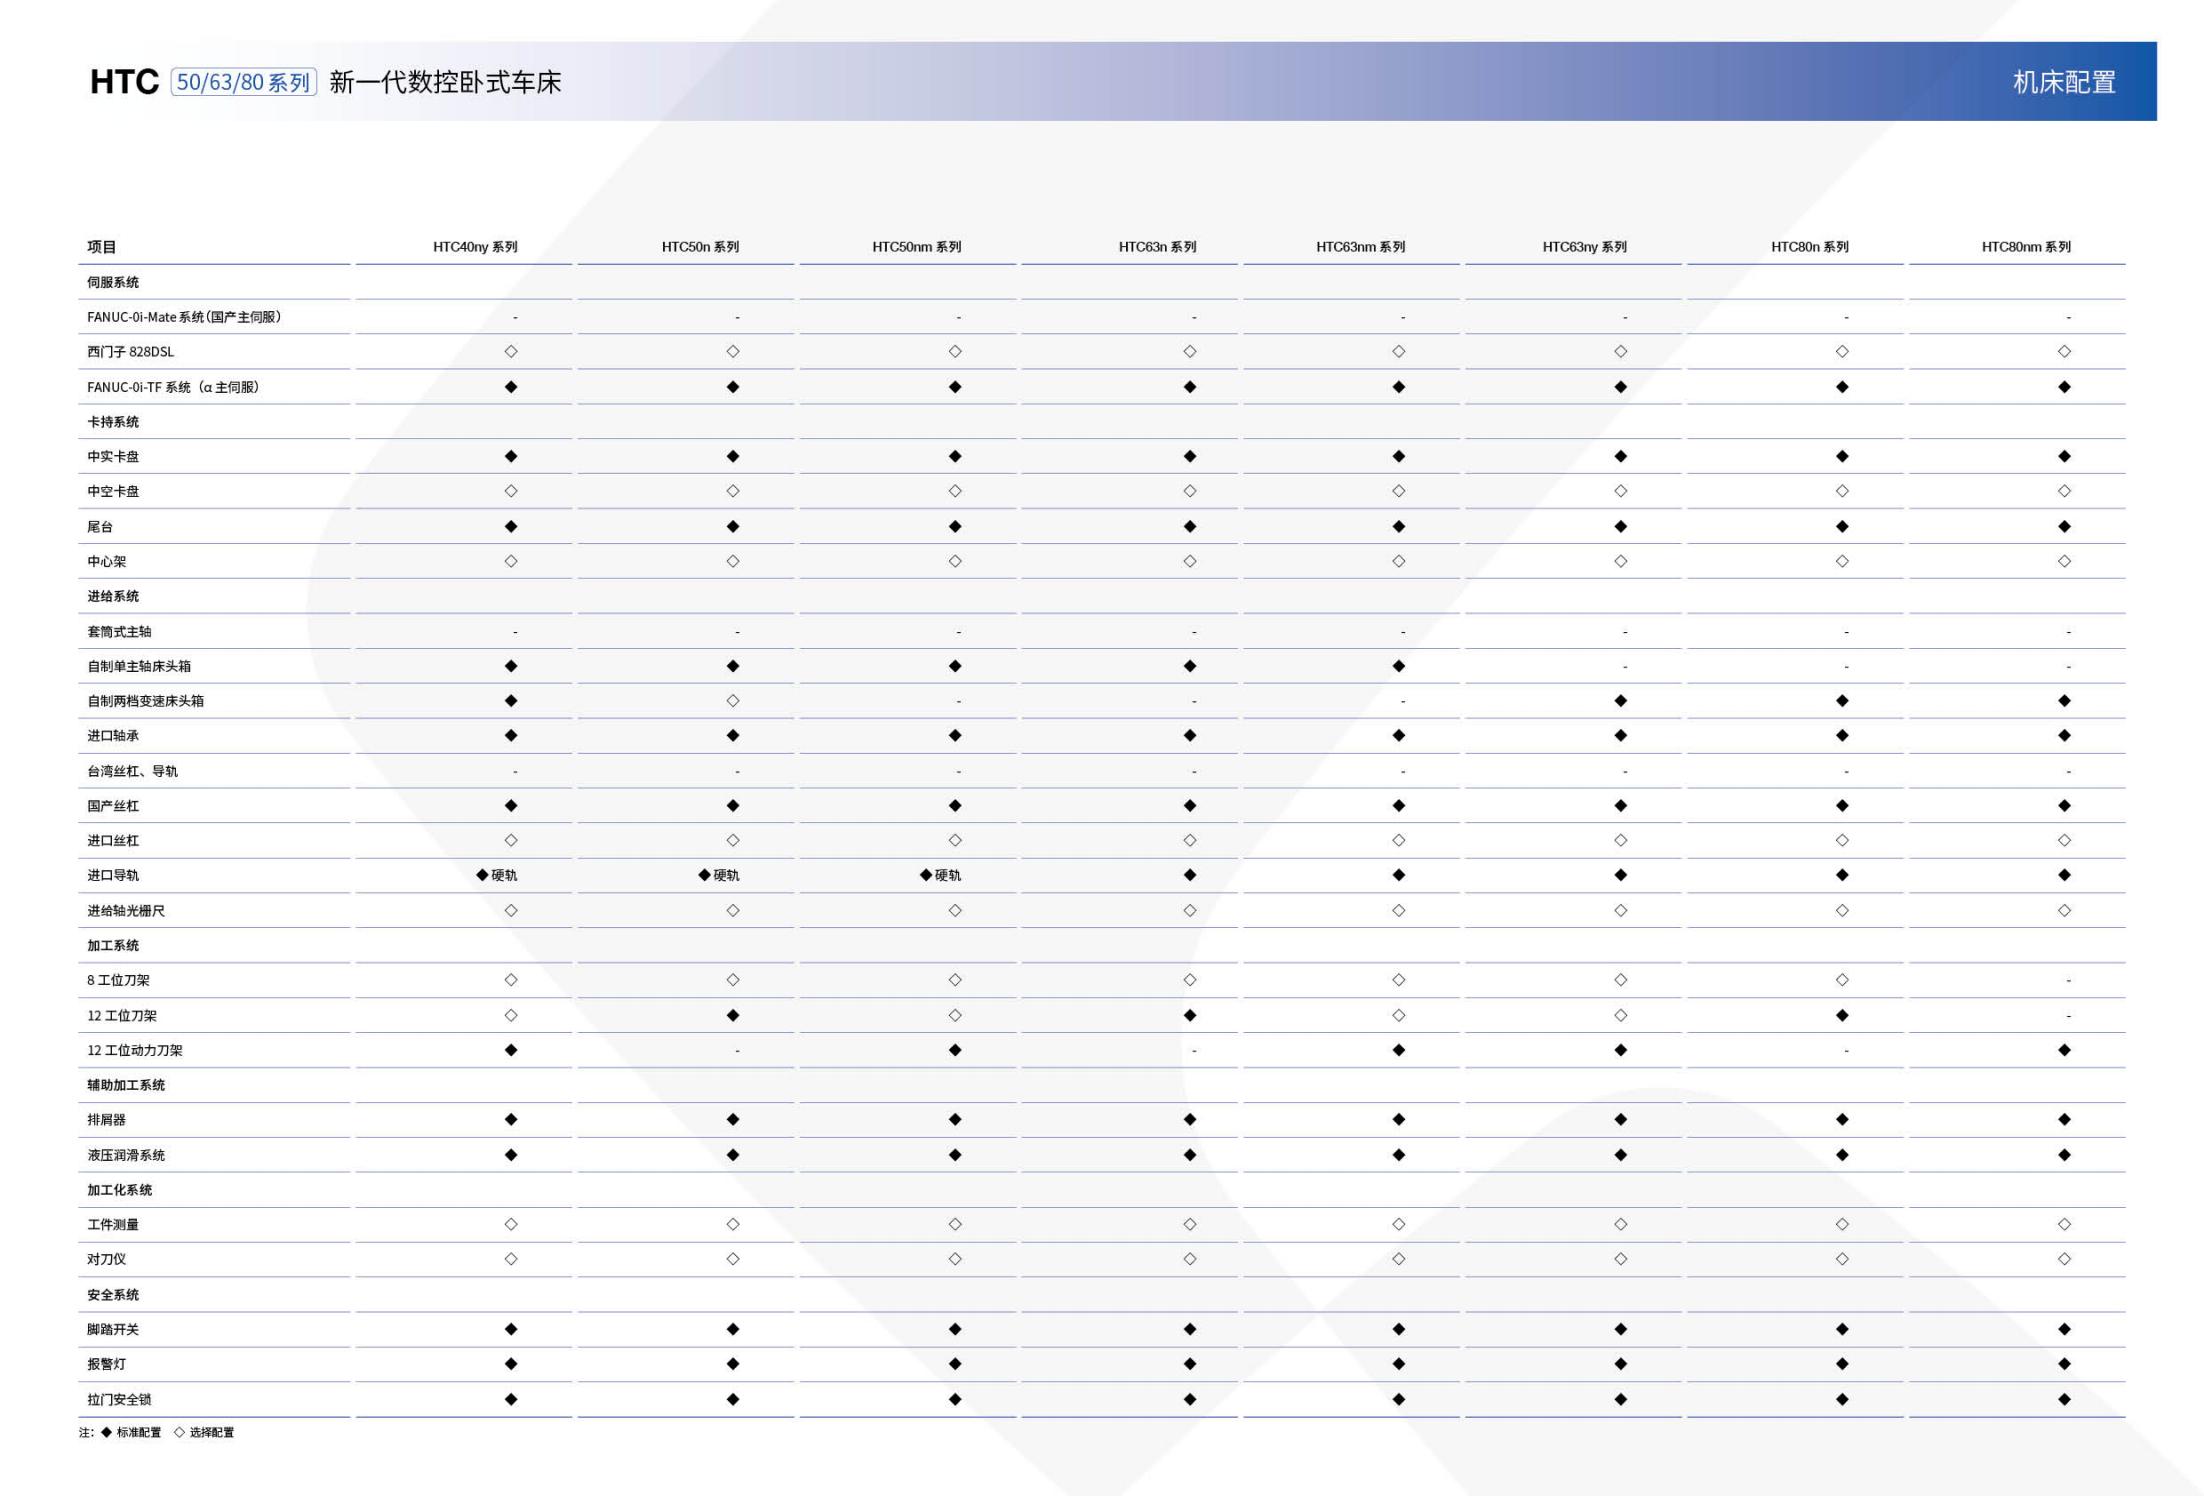Toggle the 西门子 828DSL option for HTC40ny
Image resolution: width=2204 pixels, height=1496 pixels.
[510, 351]
